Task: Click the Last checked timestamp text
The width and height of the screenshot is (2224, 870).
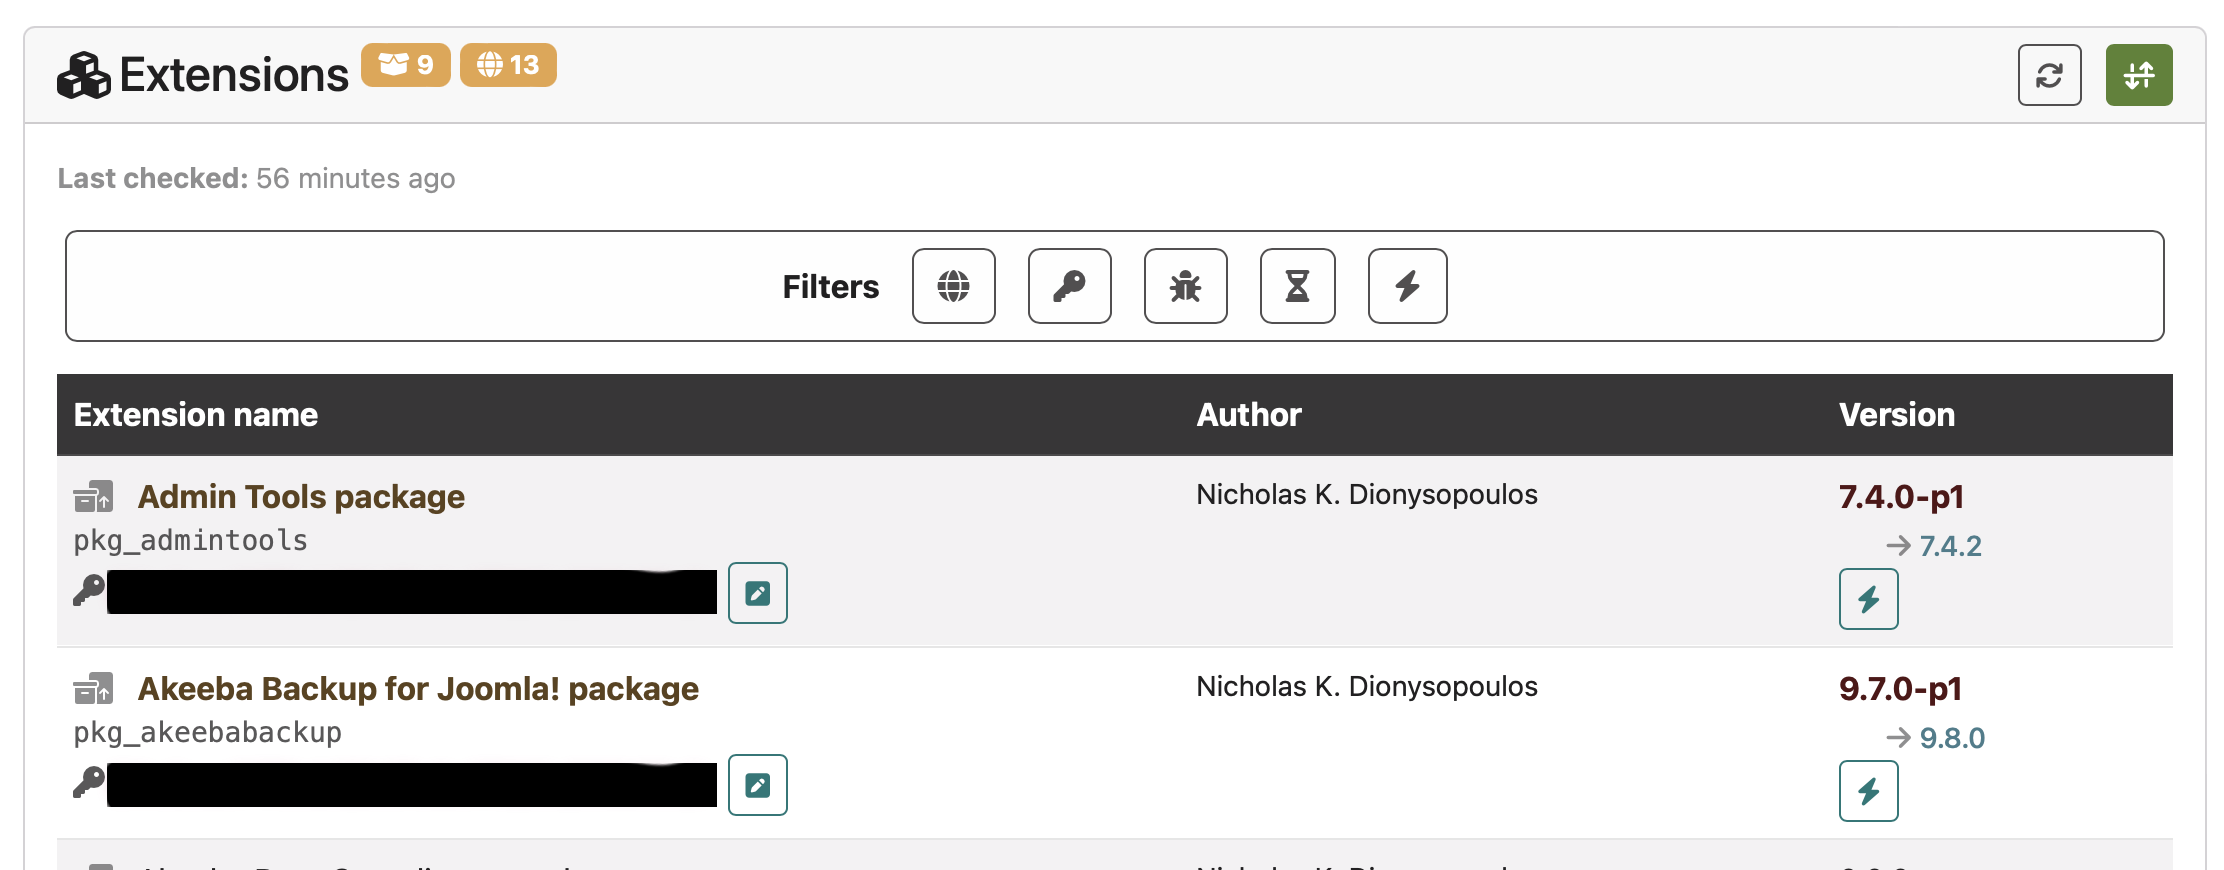Action: point(256,178)
